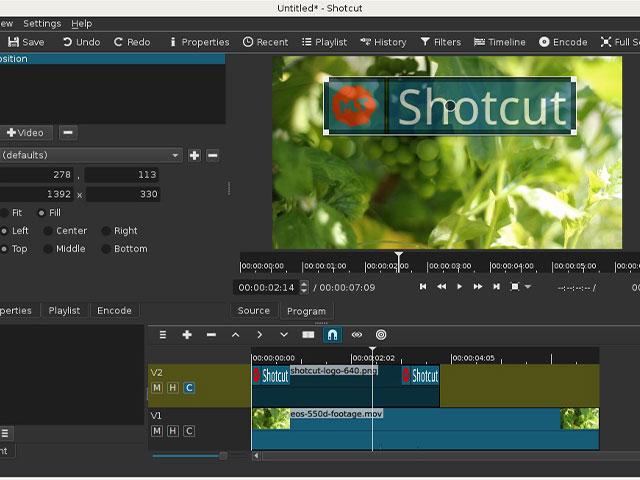Fast forward playback in the player
The height and width of the screenshot is (480, 640).
[x=478, y=287]
